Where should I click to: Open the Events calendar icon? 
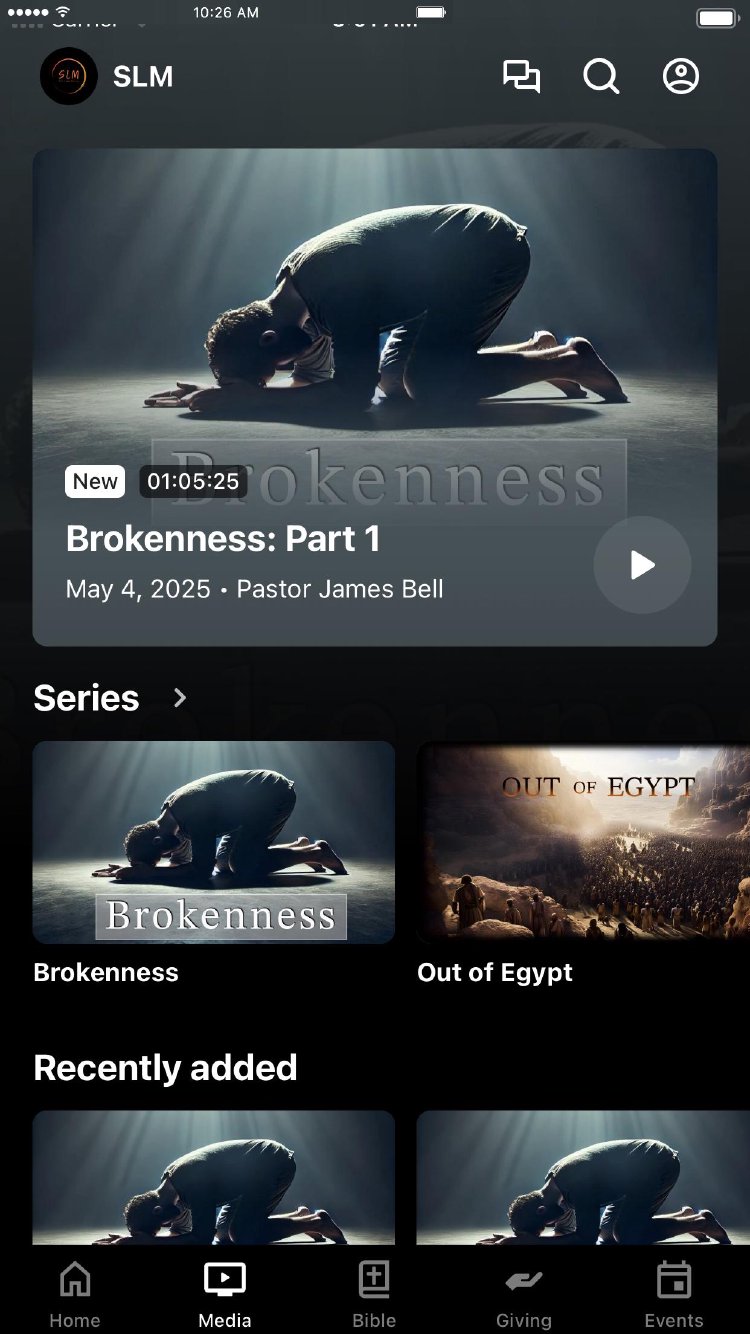coord(674,1280)
